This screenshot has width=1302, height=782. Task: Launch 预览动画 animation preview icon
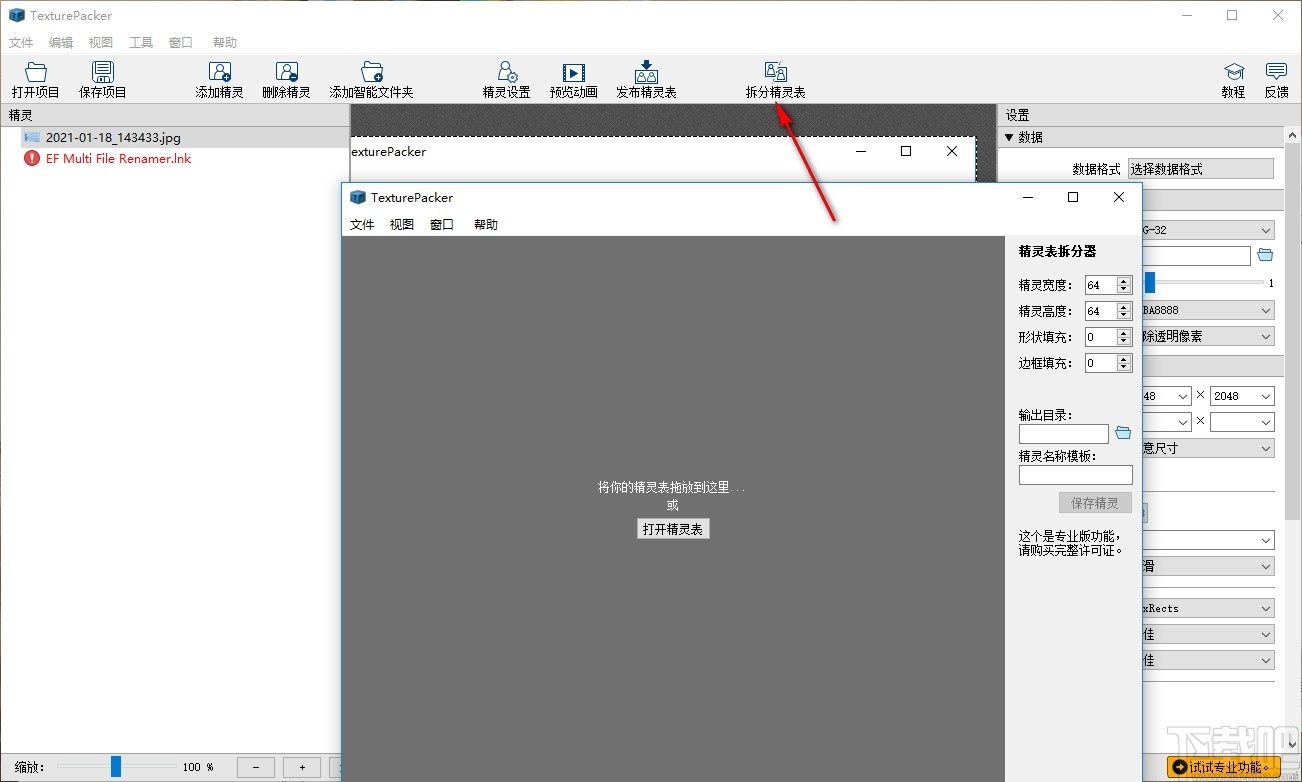point(574,80)
